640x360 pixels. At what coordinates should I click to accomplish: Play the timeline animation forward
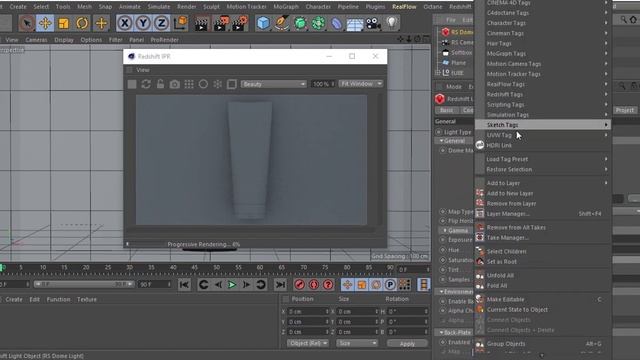[232, 285]
